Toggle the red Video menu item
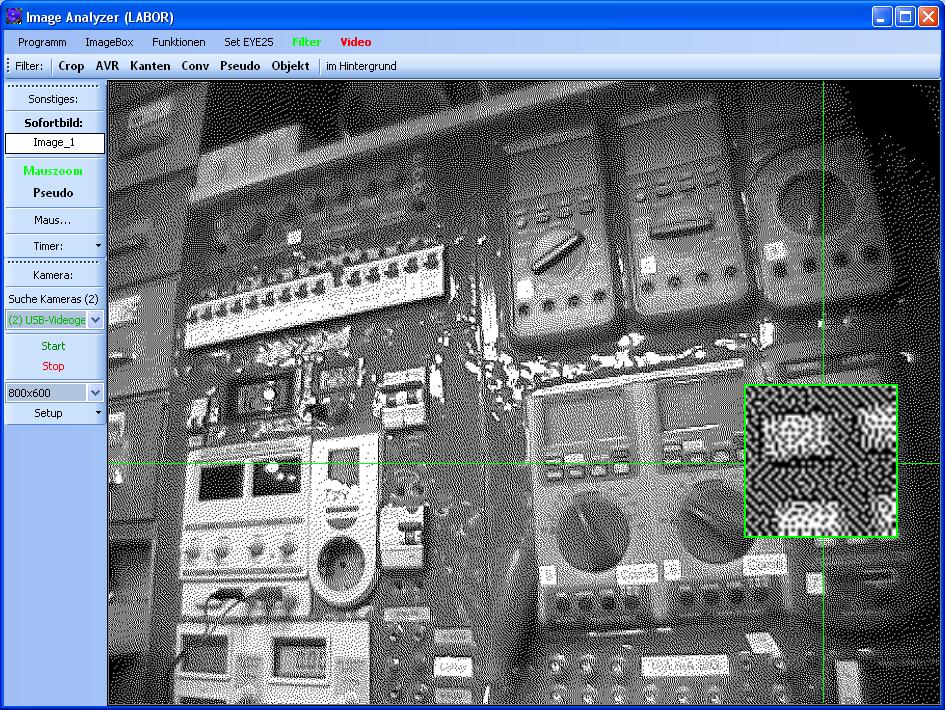Viewport: 945px width, 710px height. pos(355,42)
